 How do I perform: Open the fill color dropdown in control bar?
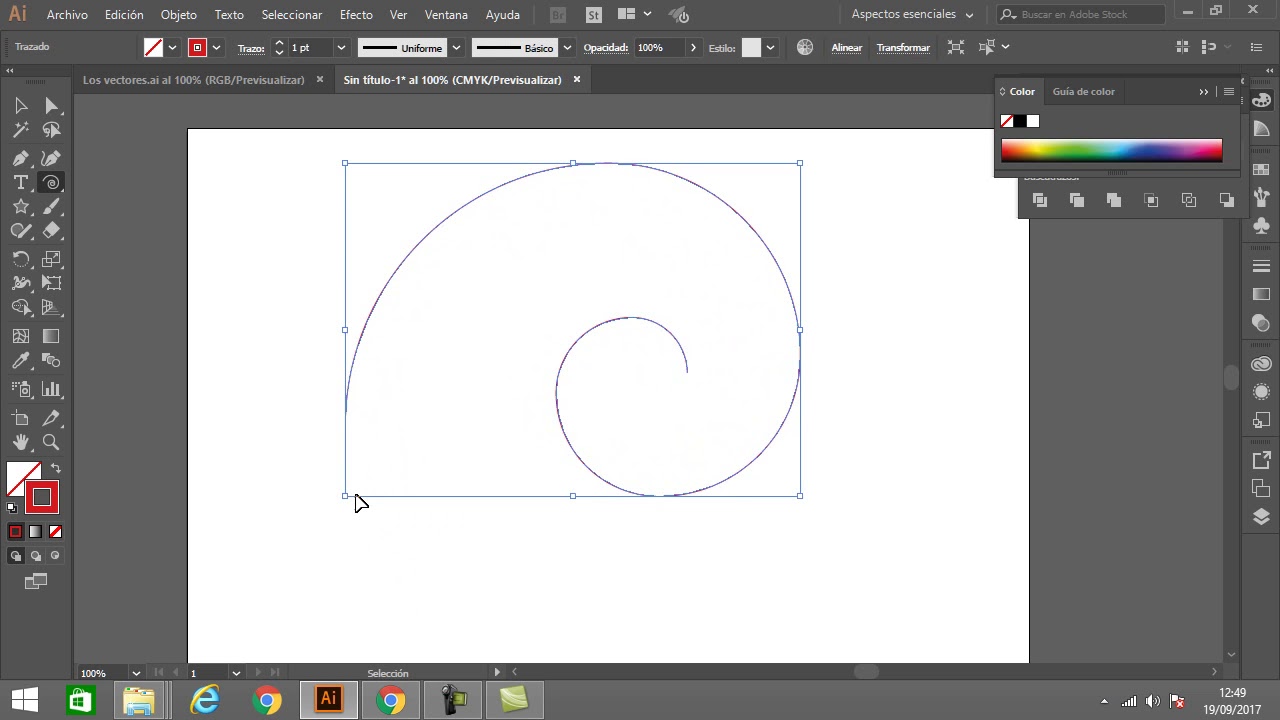coord(172,48)
